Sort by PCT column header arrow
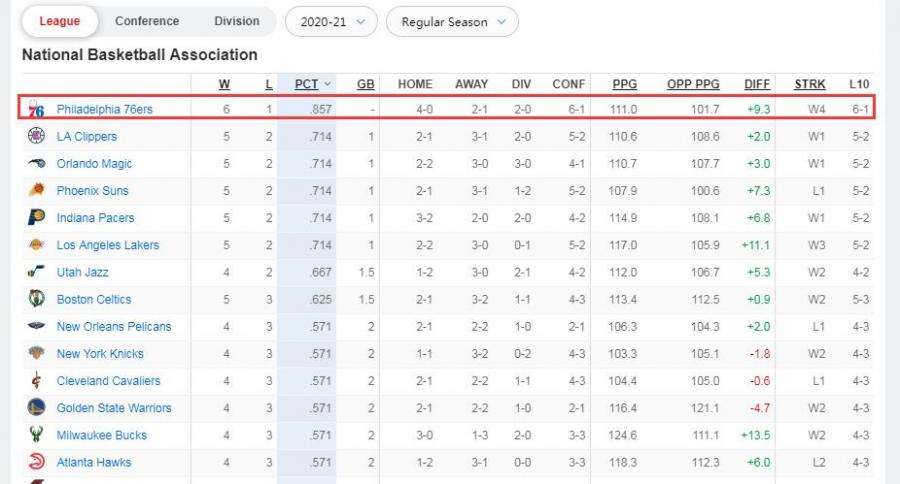This screenshot has width=900, height=484. pos(327,84)
